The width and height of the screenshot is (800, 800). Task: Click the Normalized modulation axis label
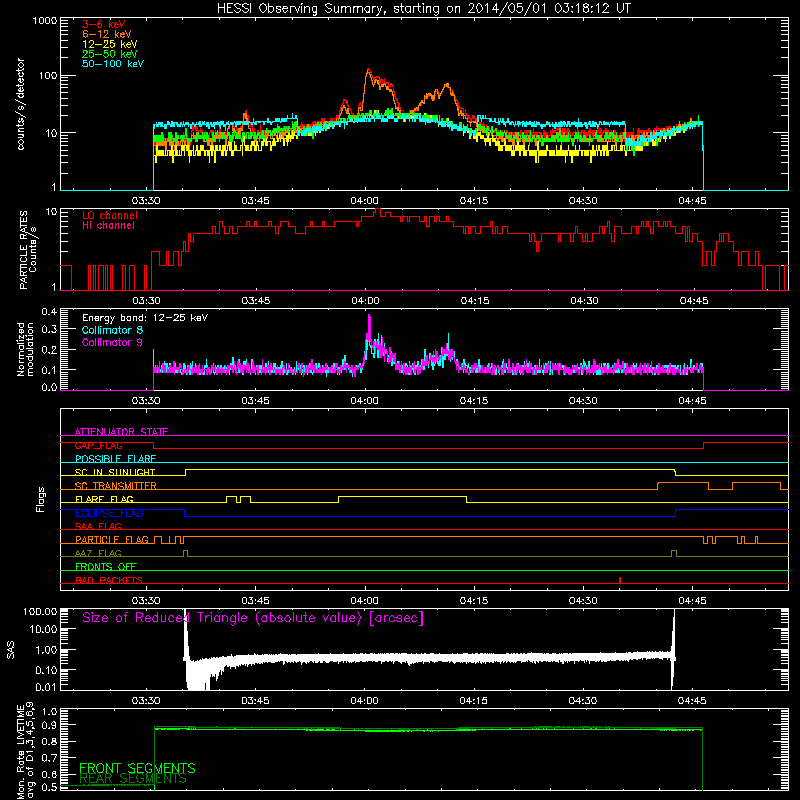(25, 349)
